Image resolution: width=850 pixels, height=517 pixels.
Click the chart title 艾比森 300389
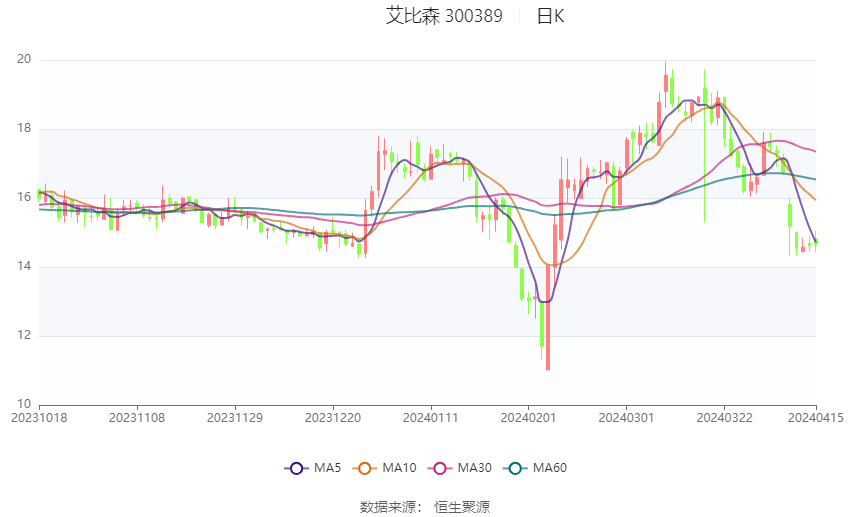444,16
